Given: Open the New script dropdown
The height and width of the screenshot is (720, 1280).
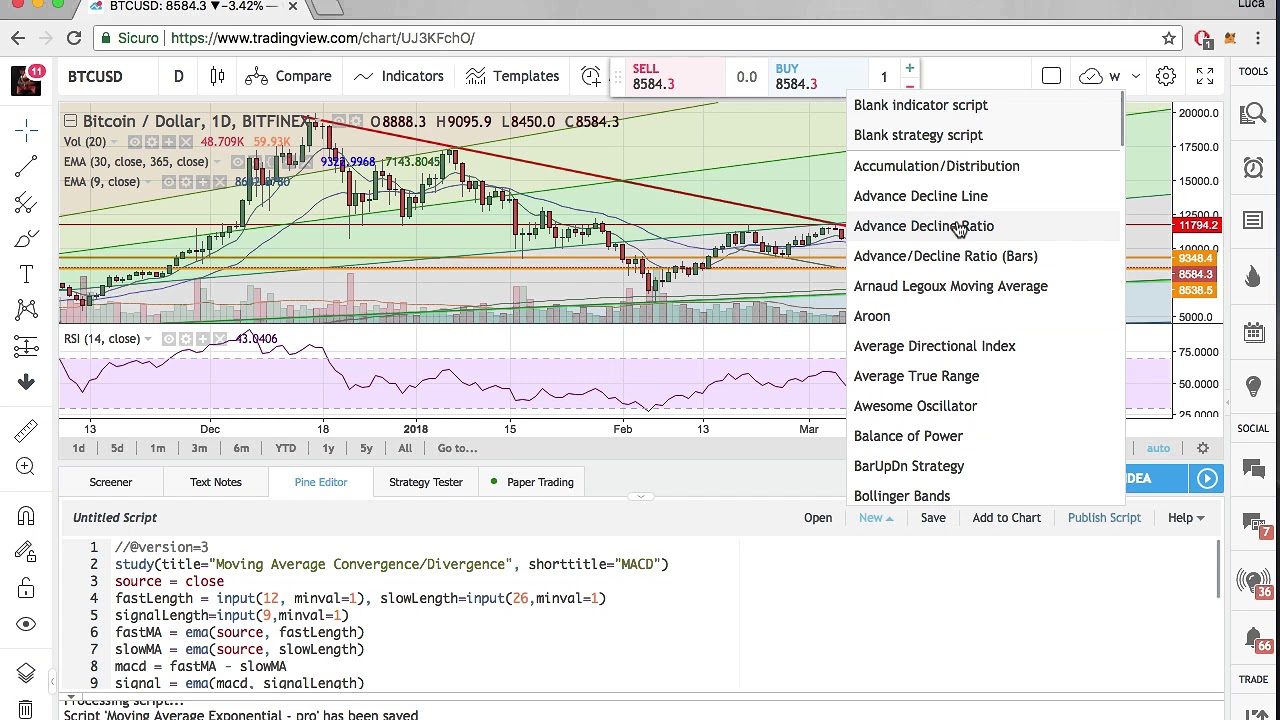Looking at the screenshot, I should (x=875, y=518).
